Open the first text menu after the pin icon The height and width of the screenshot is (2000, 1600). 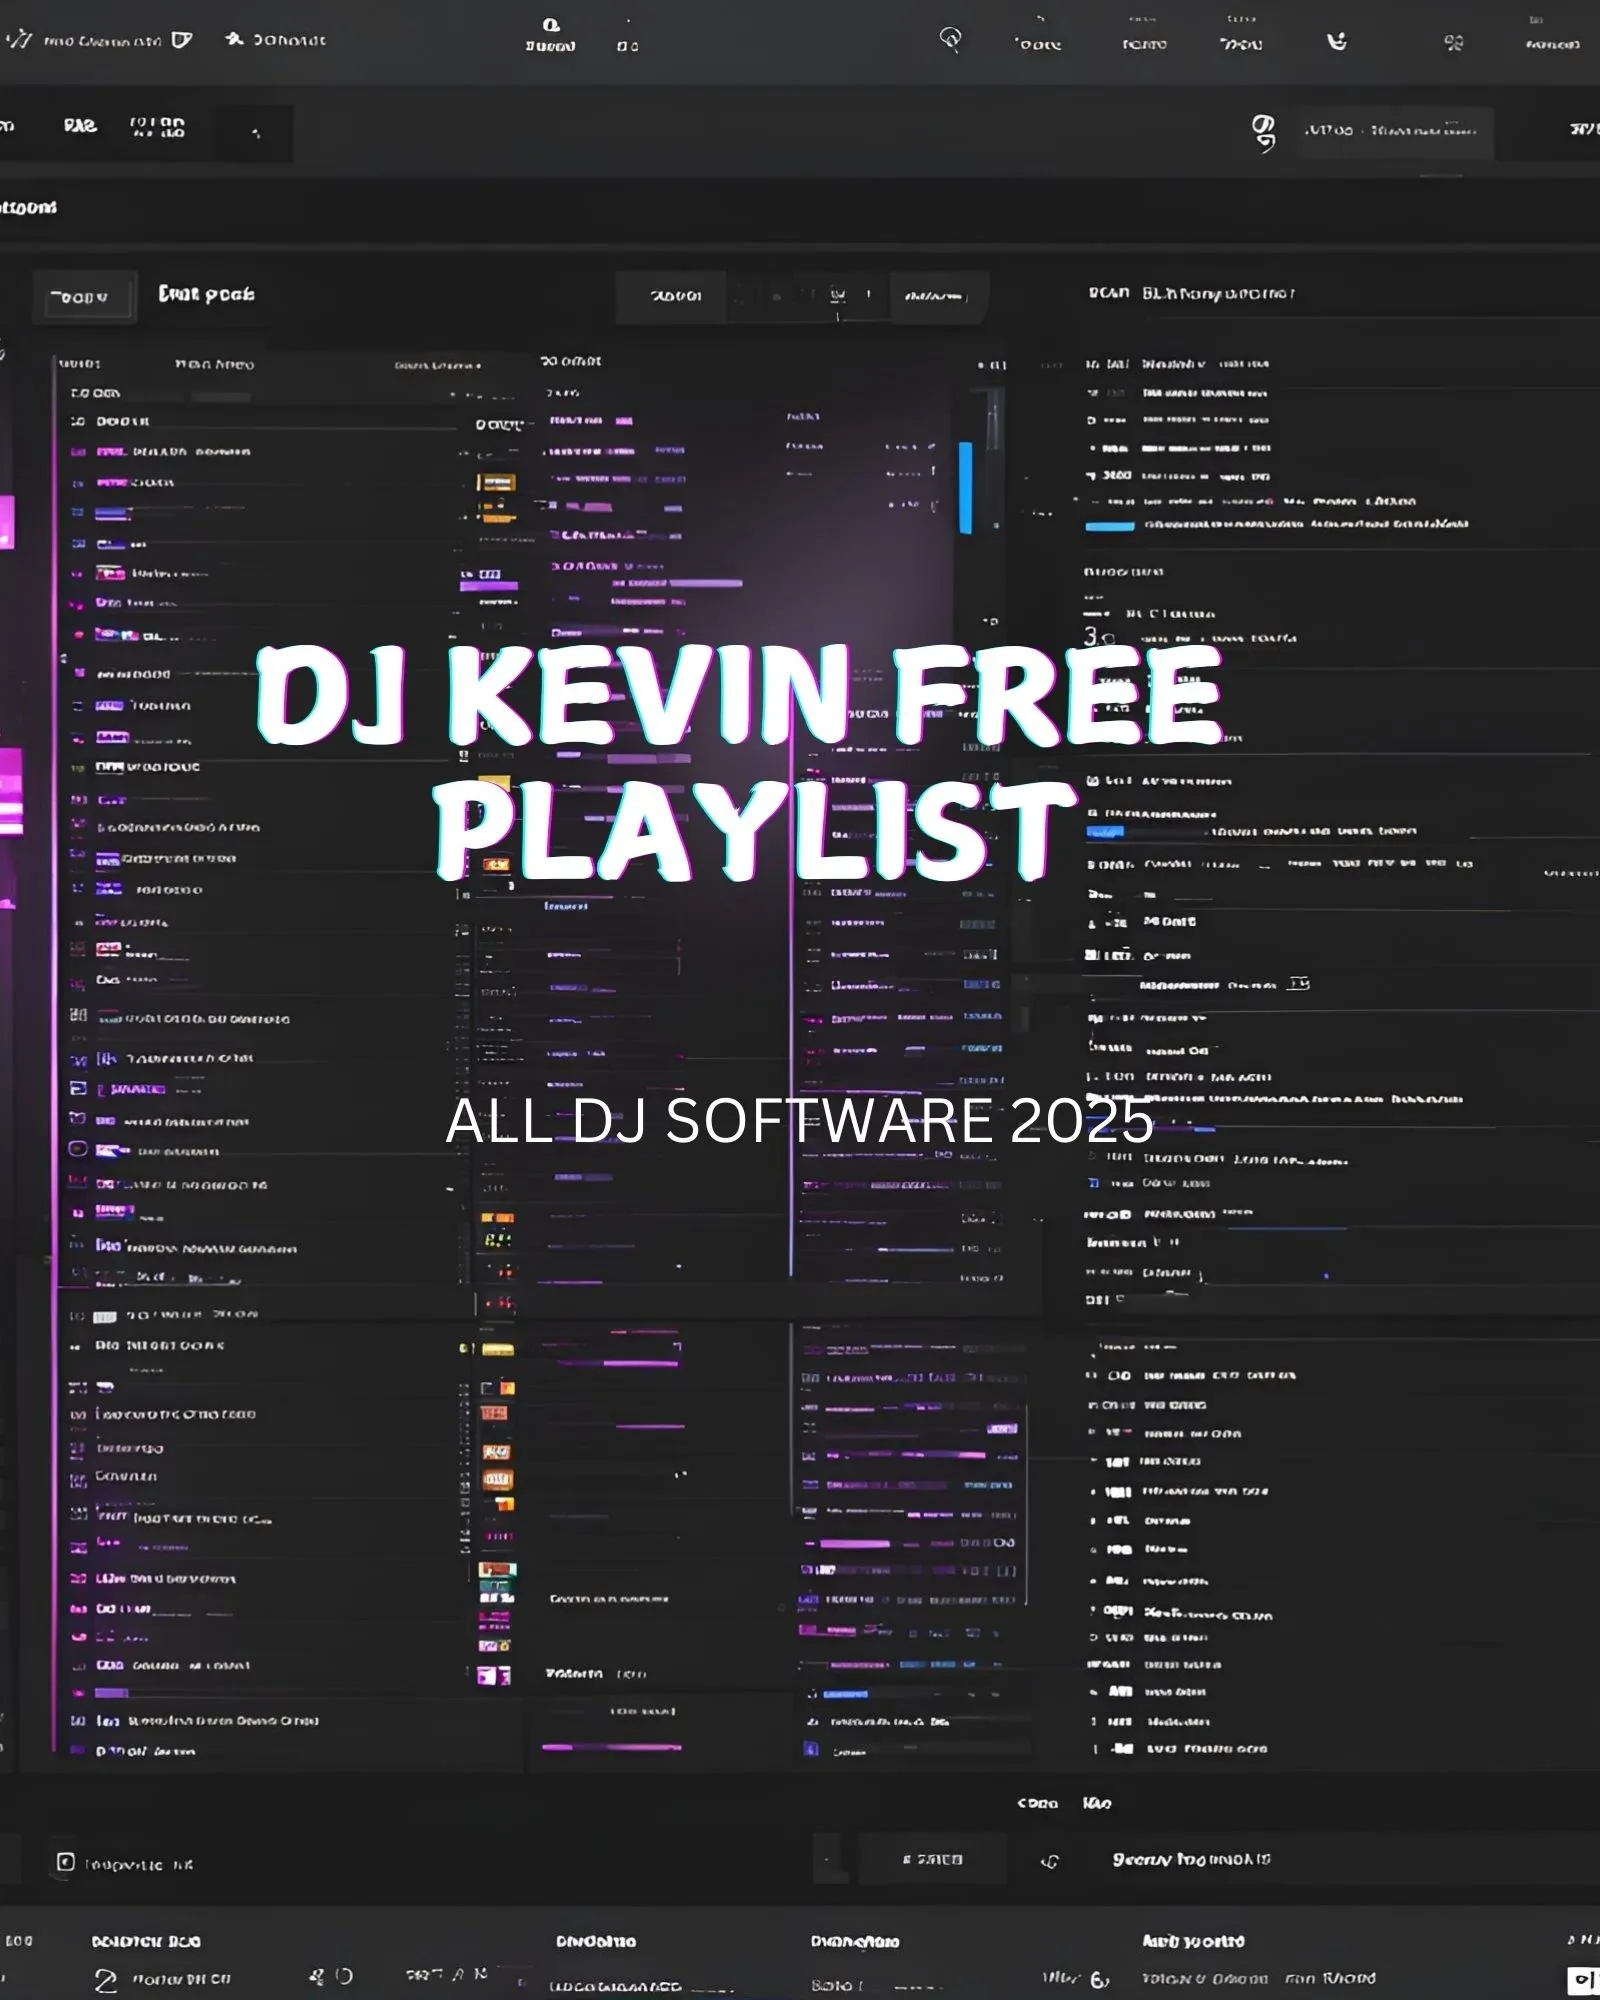pyautogui.click(x=1038, y=44)
